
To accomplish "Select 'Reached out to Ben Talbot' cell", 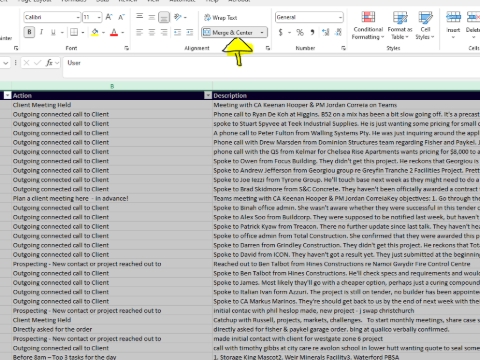I will point(346,264).
